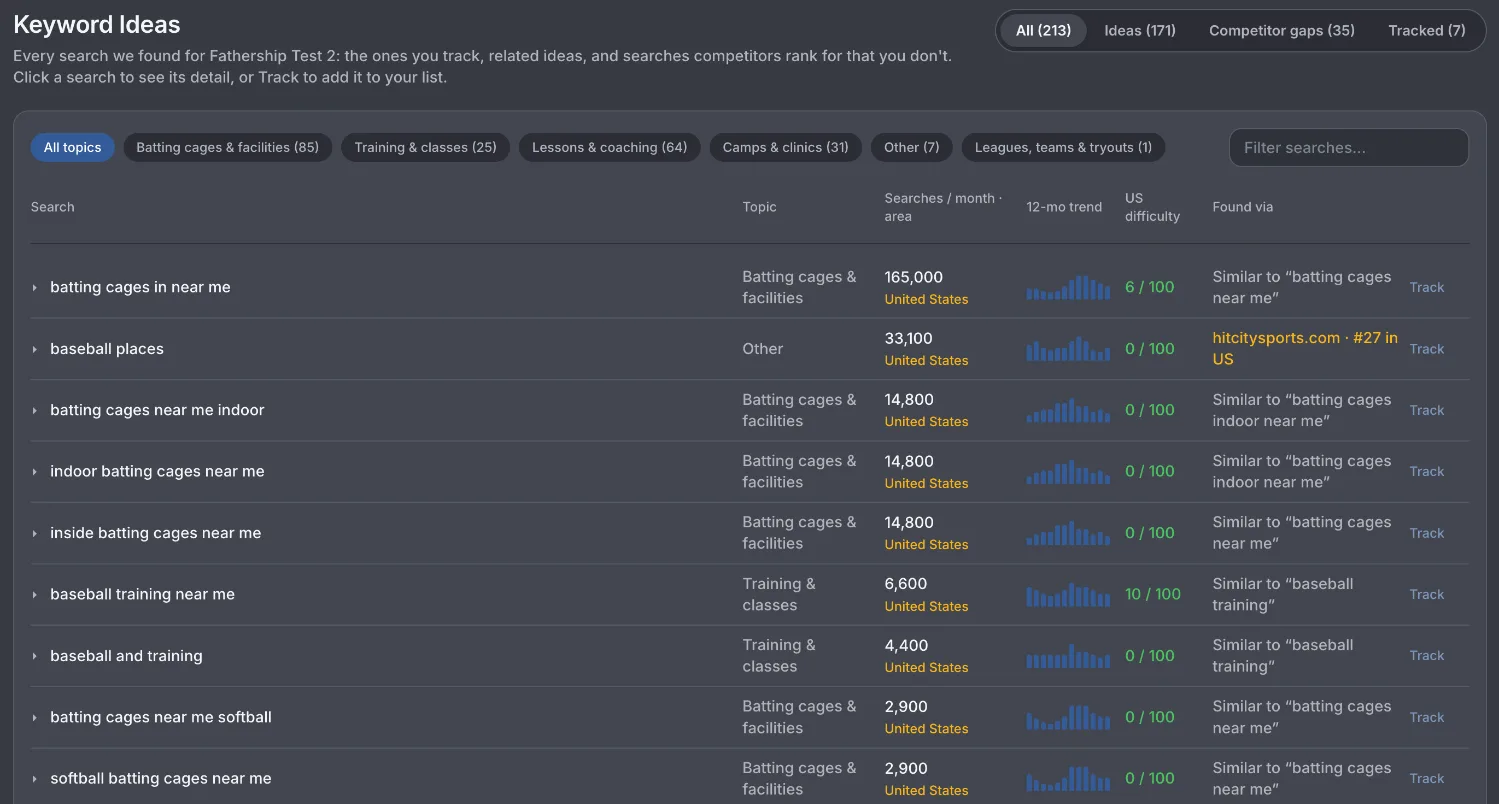This screenshot has width=1499, height=804.
Task: Expand the "batting cages near me indoor" row
Action: point(34,411)
